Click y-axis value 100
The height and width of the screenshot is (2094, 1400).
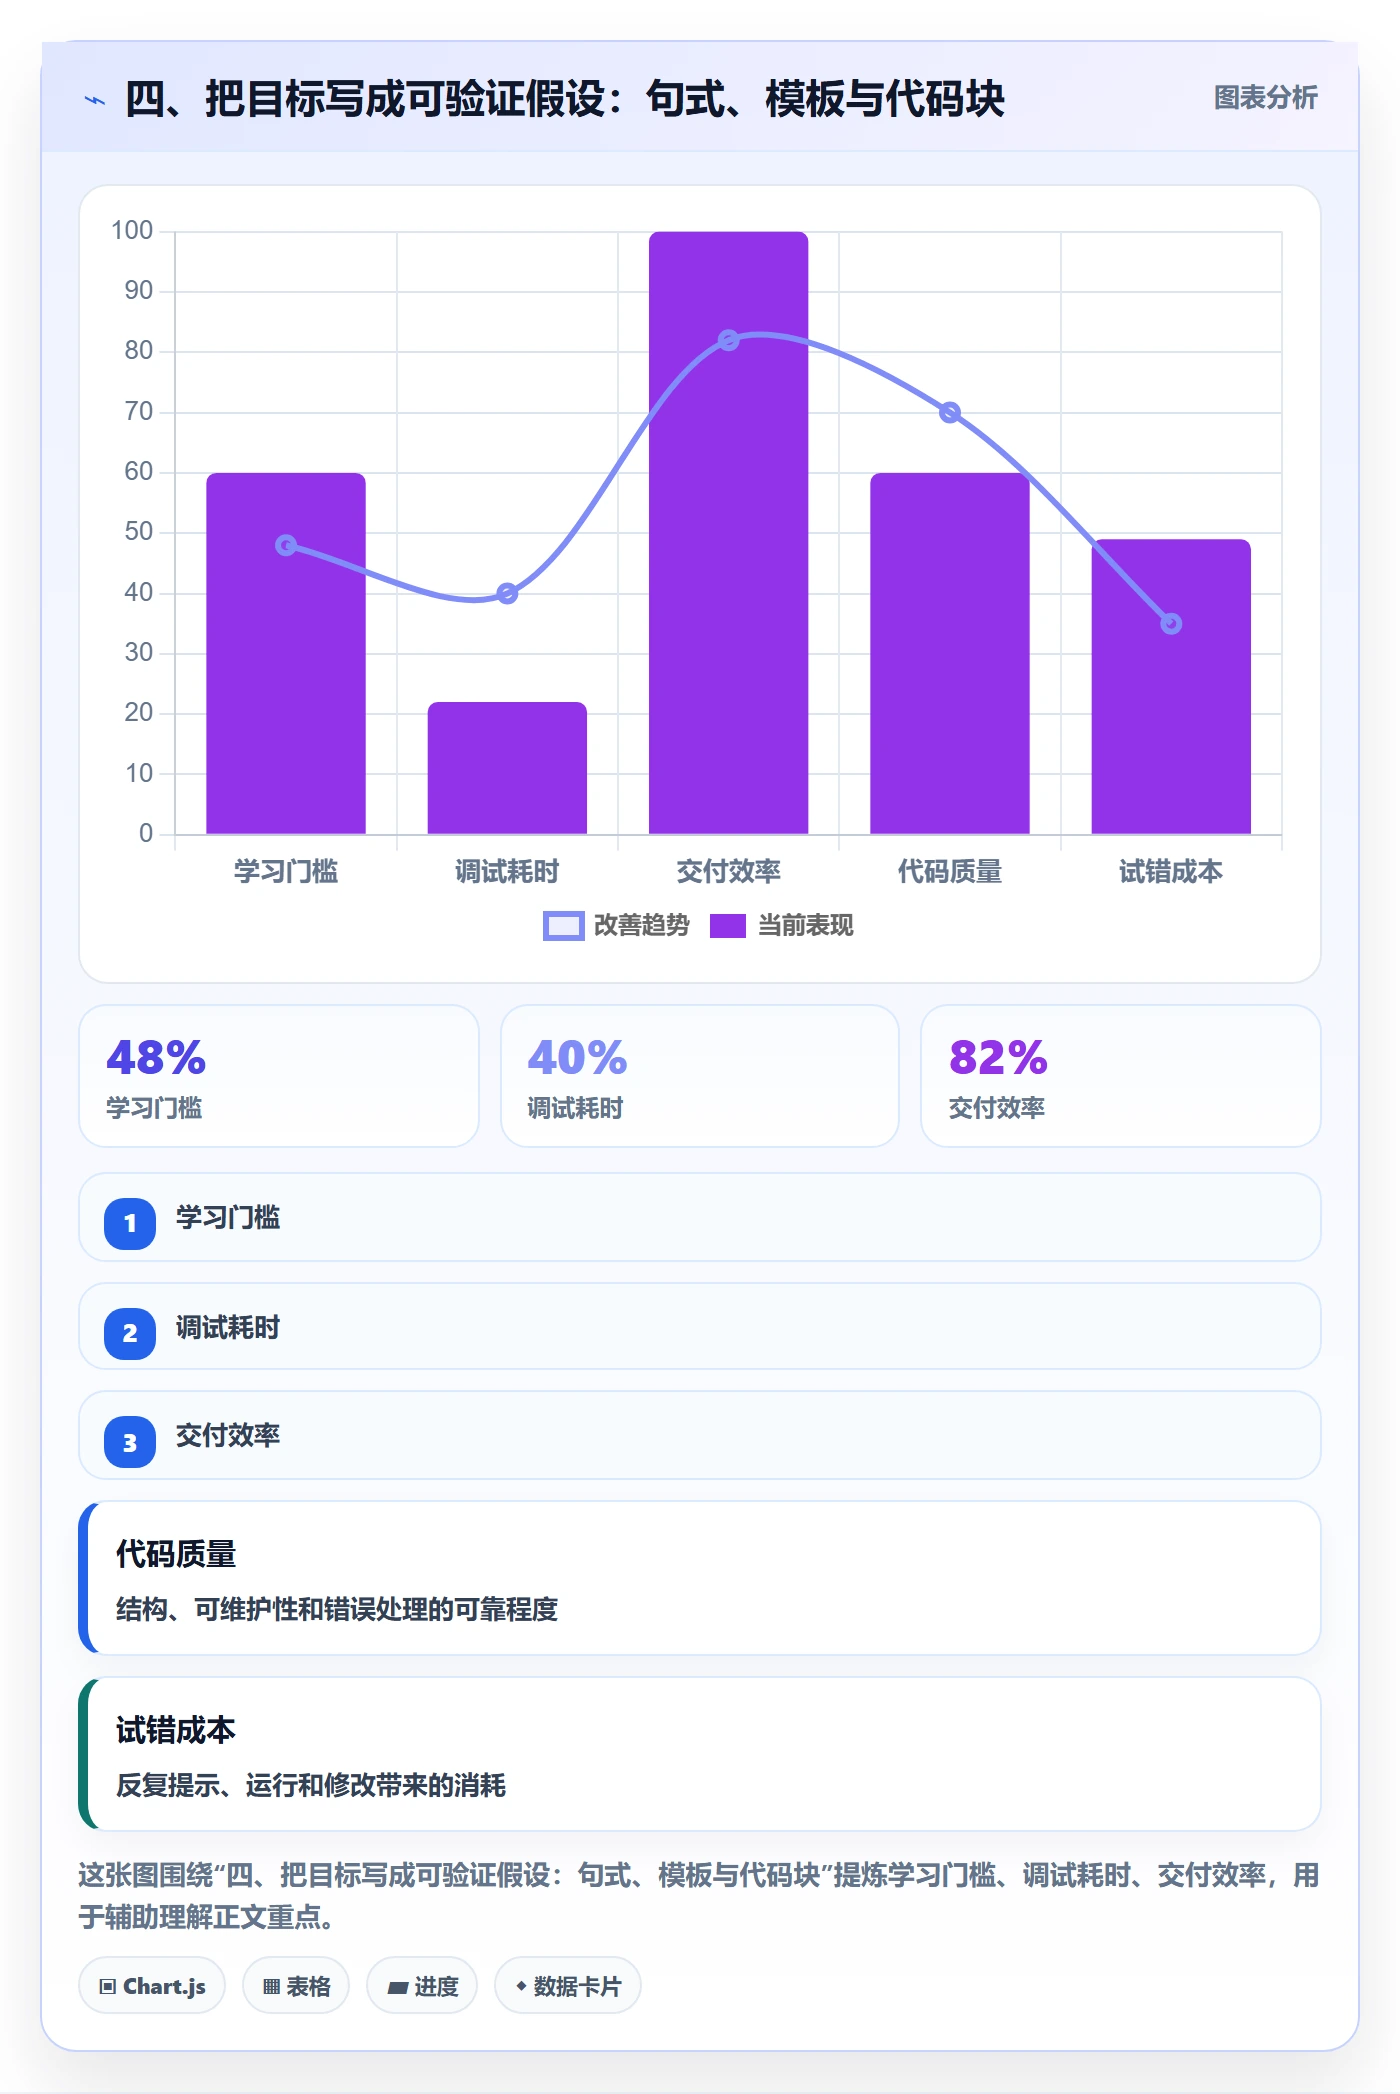pyautogui.click(x=132, y=231)
